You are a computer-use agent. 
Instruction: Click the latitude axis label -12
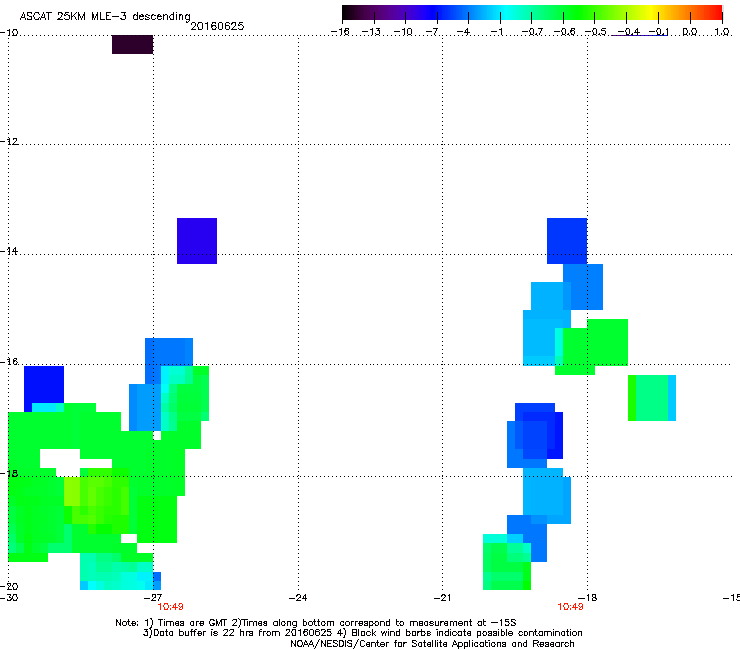(x=9, y=142)
